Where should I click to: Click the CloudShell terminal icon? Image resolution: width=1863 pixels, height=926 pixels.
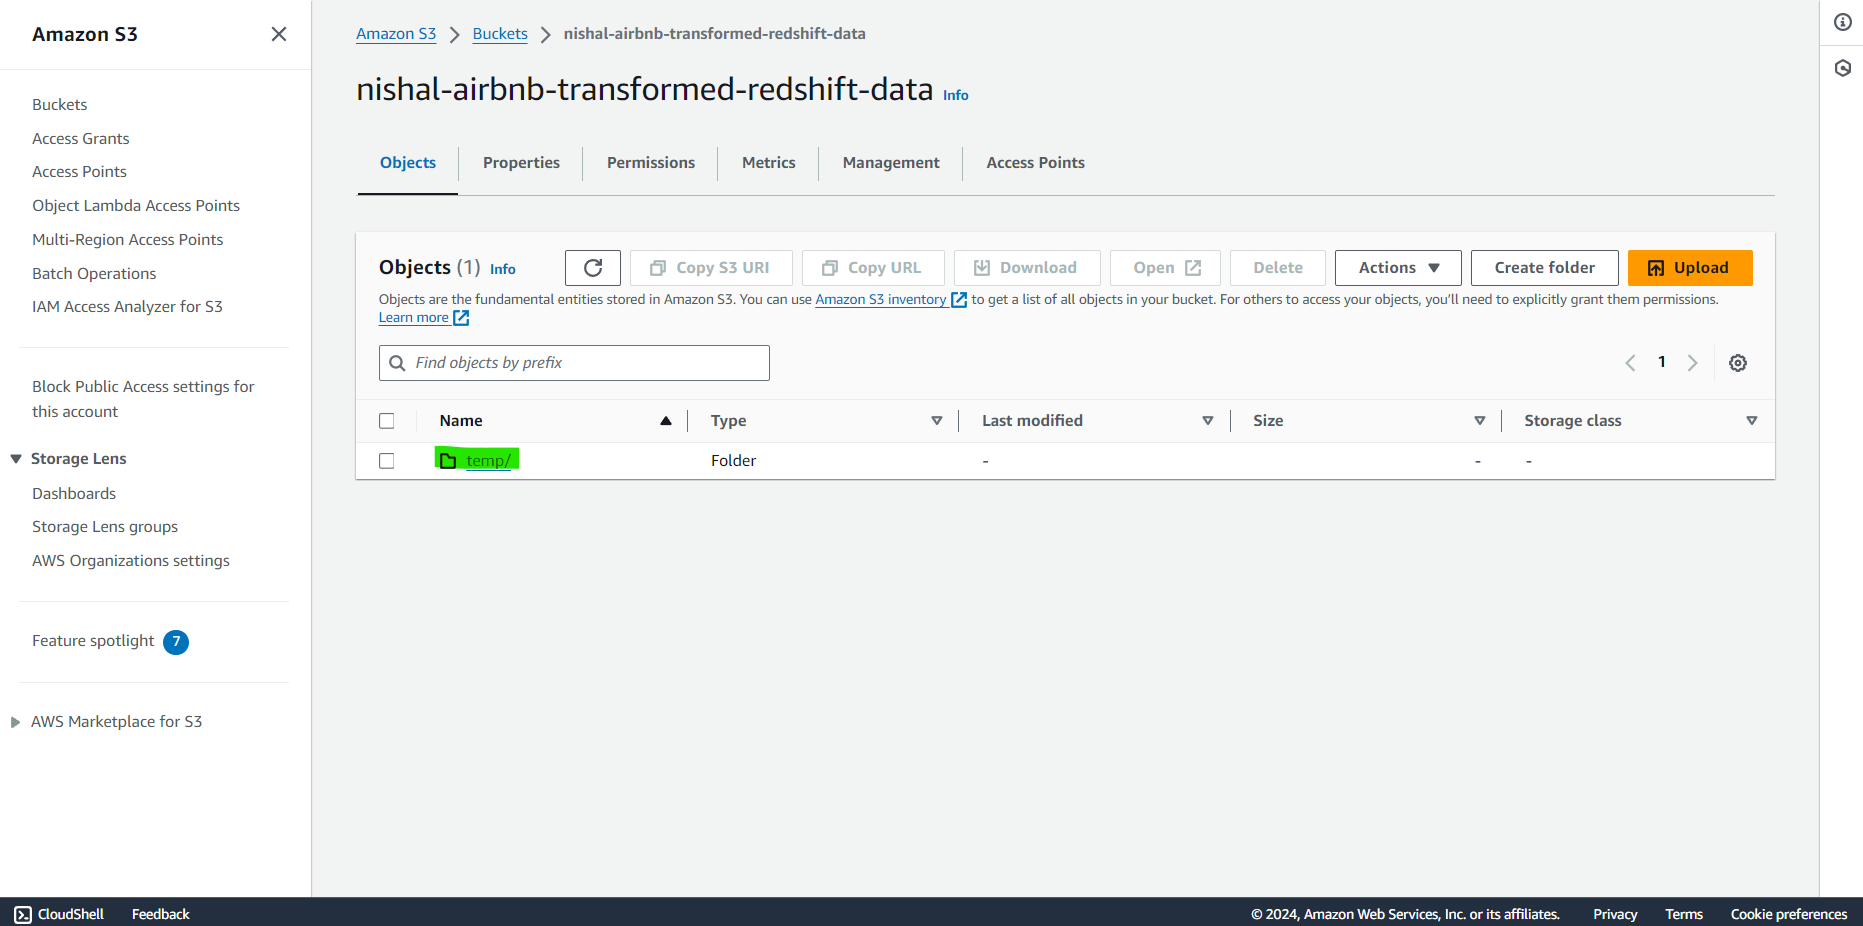(x=23, y=914)
